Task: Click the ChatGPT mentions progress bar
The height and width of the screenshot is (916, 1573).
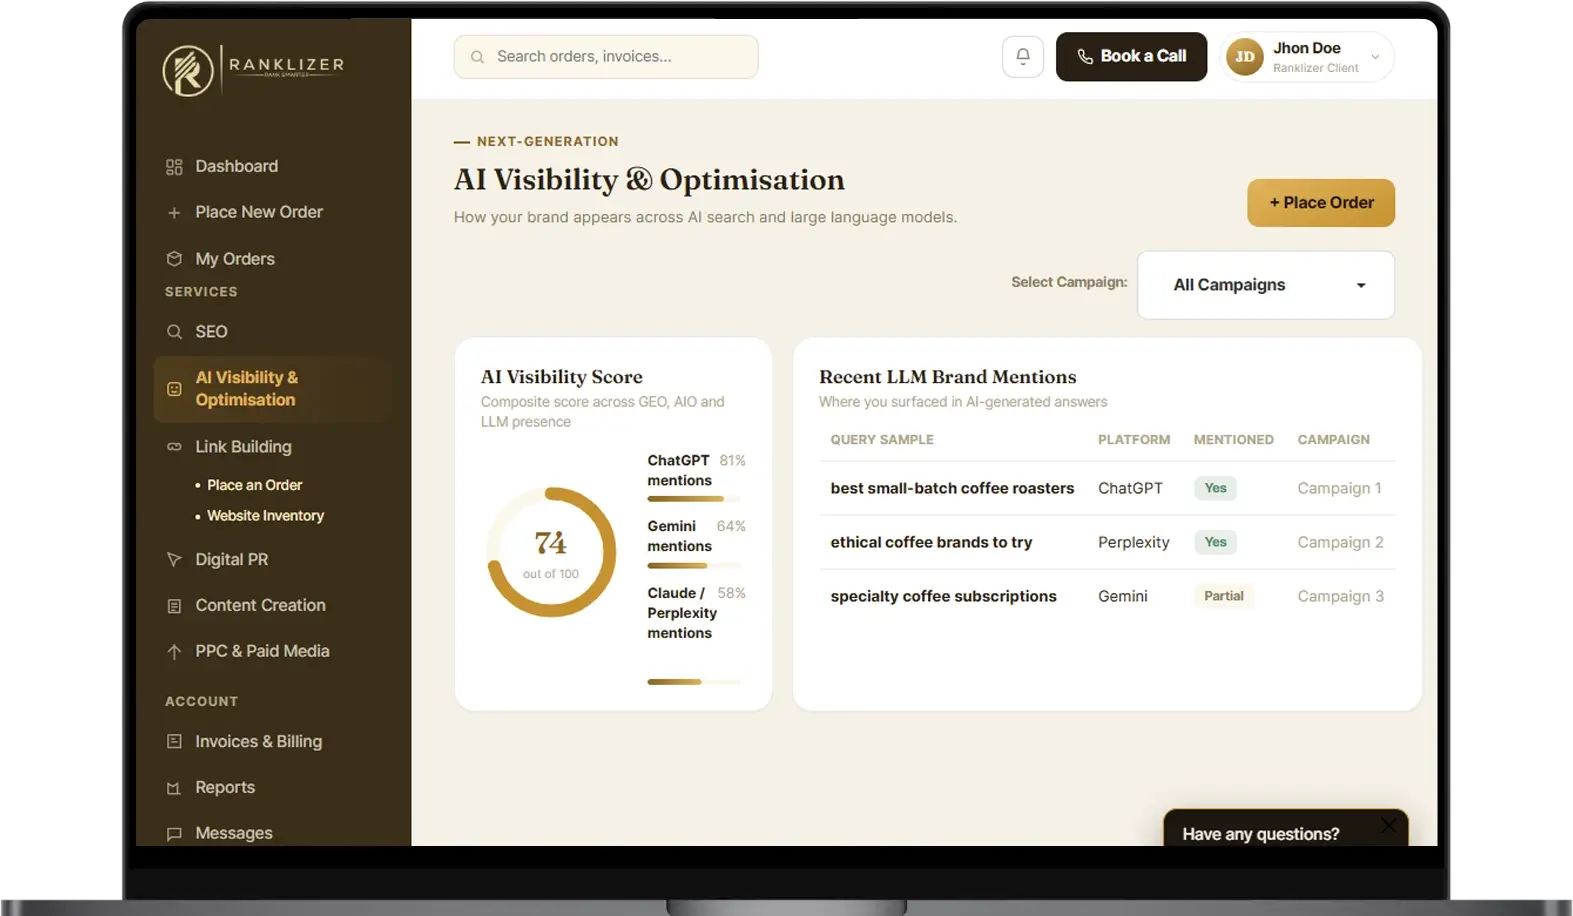Action: point(695,499)
